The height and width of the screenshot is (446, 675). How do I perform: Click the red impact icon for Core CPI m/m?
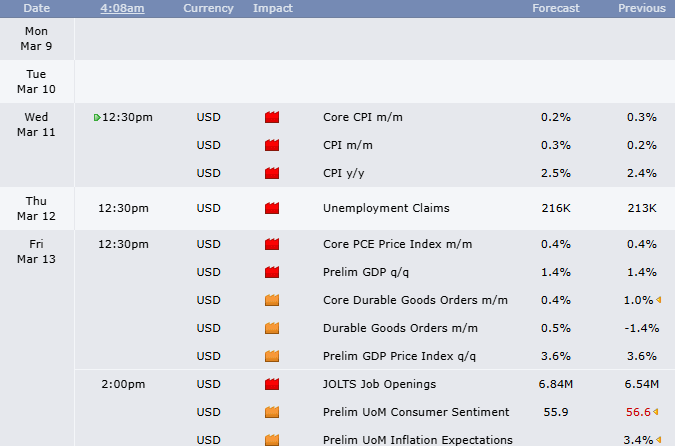pyautogui.click(x=272, y=117)
